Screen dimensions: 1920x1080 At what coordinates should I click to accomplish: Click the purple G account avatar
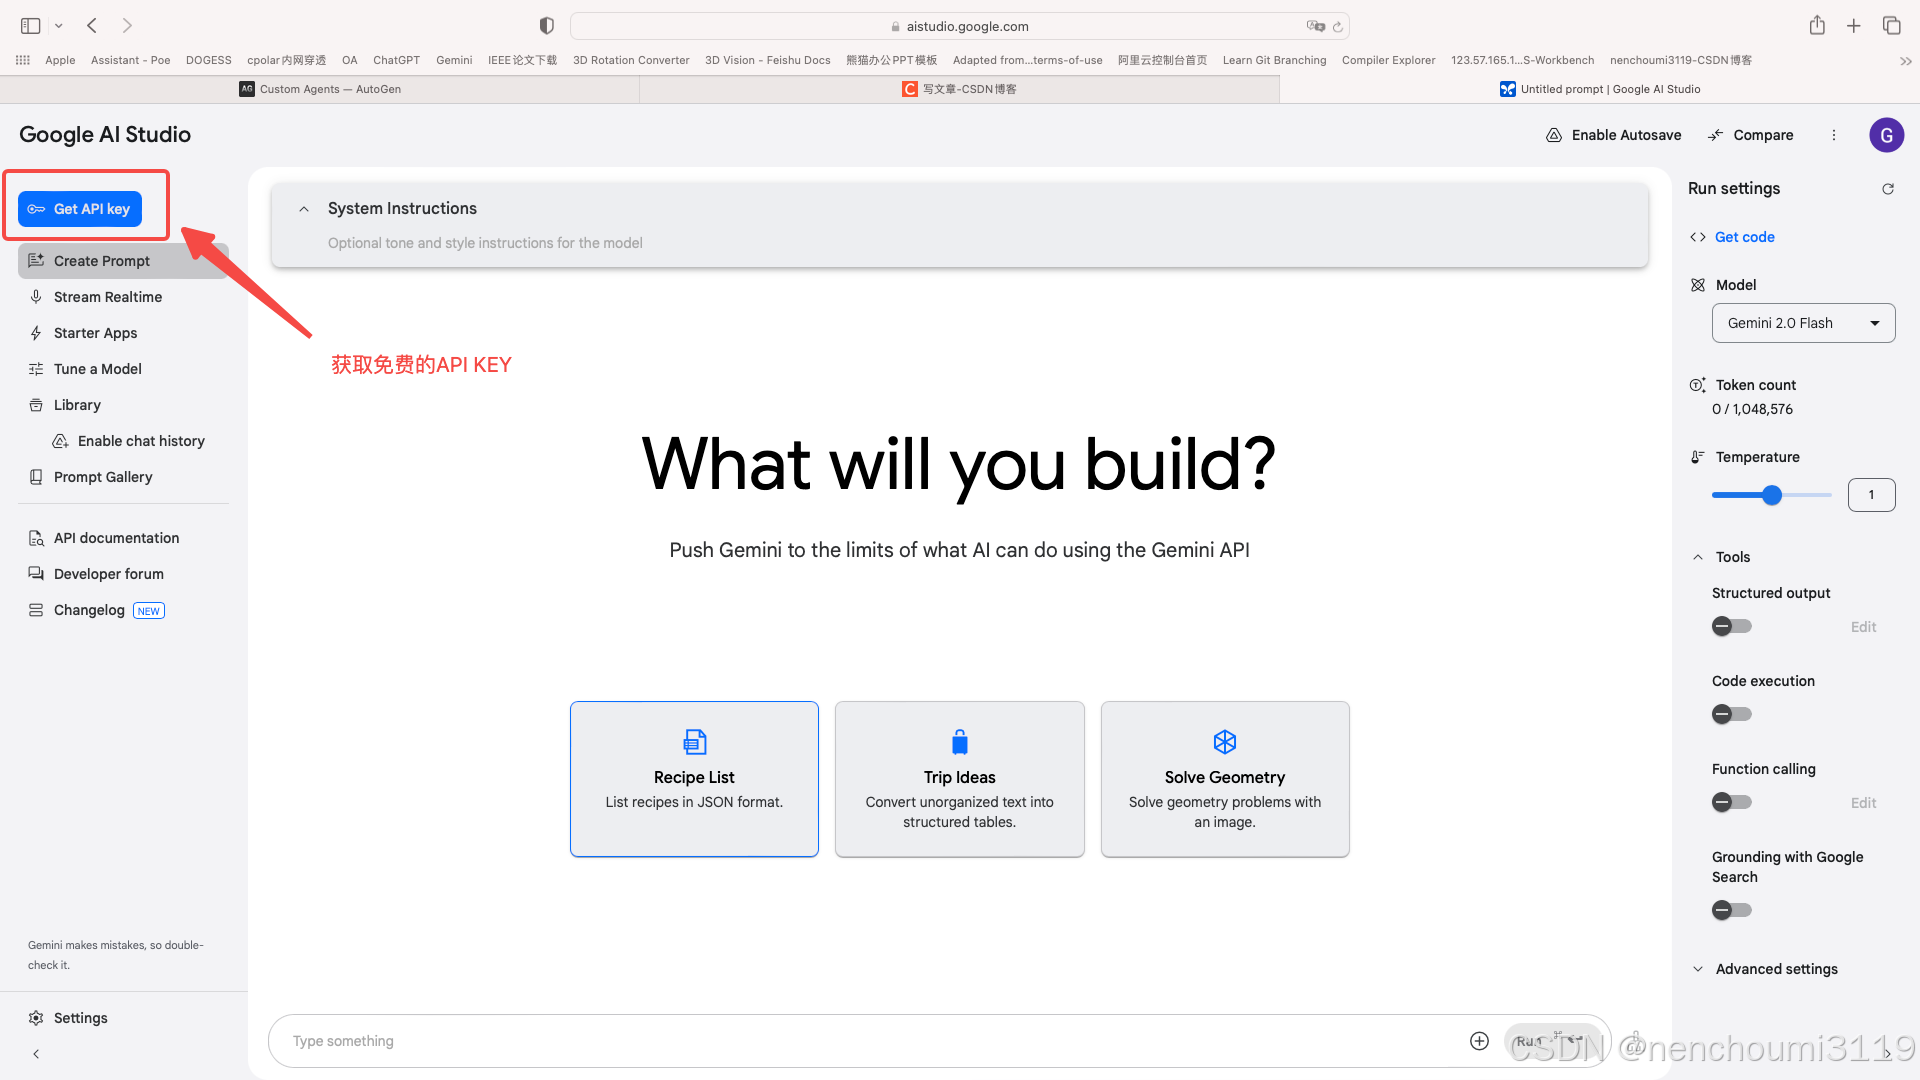[x=1886, y=135]
